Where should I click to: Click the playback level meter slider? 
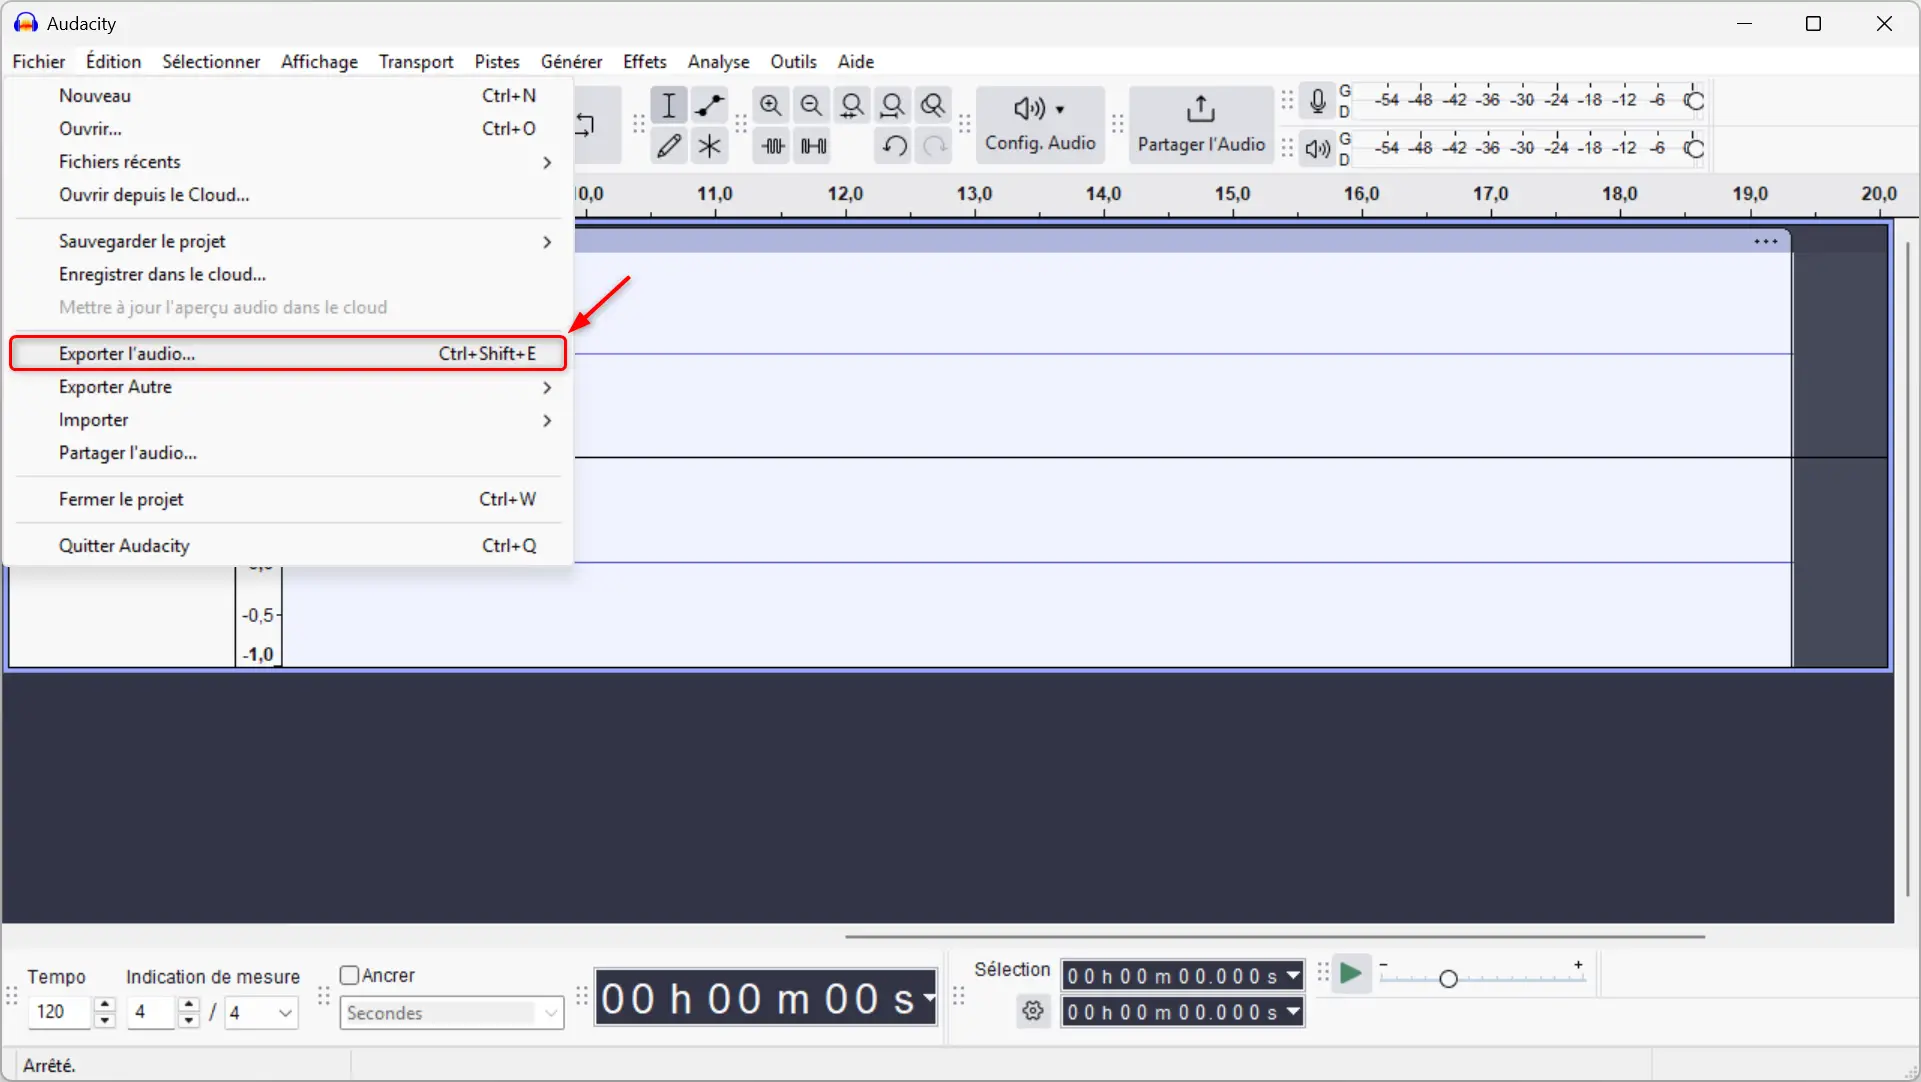tap(1694, 149)
